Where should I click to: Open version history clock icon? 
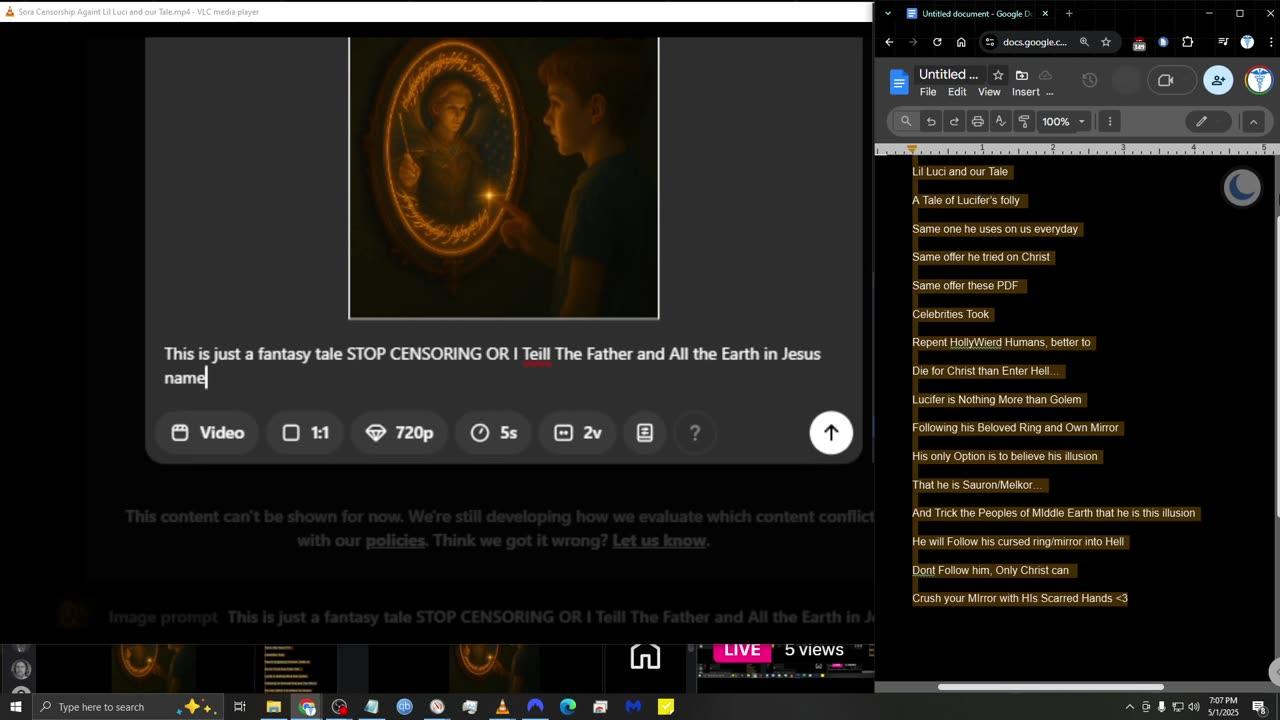click(x=1090, y=80)
